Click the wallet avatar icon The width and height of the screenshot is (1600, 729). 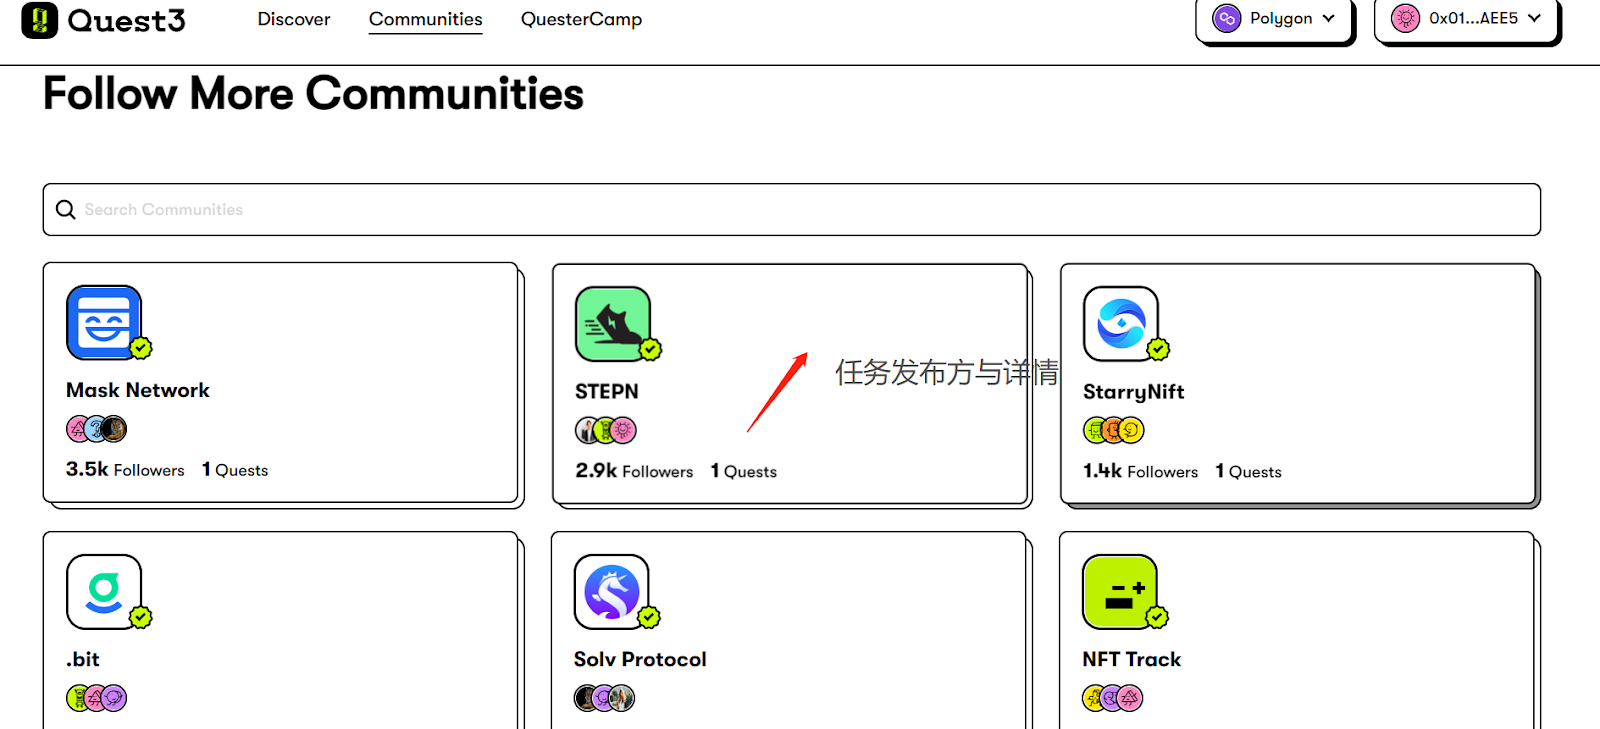pyautogui.click(x=1405, y=18)
